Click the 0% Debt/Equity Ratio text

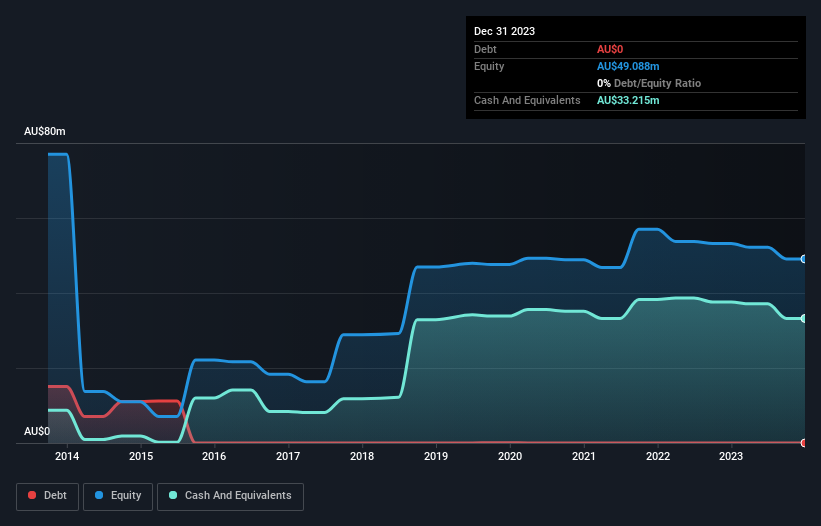649,83
